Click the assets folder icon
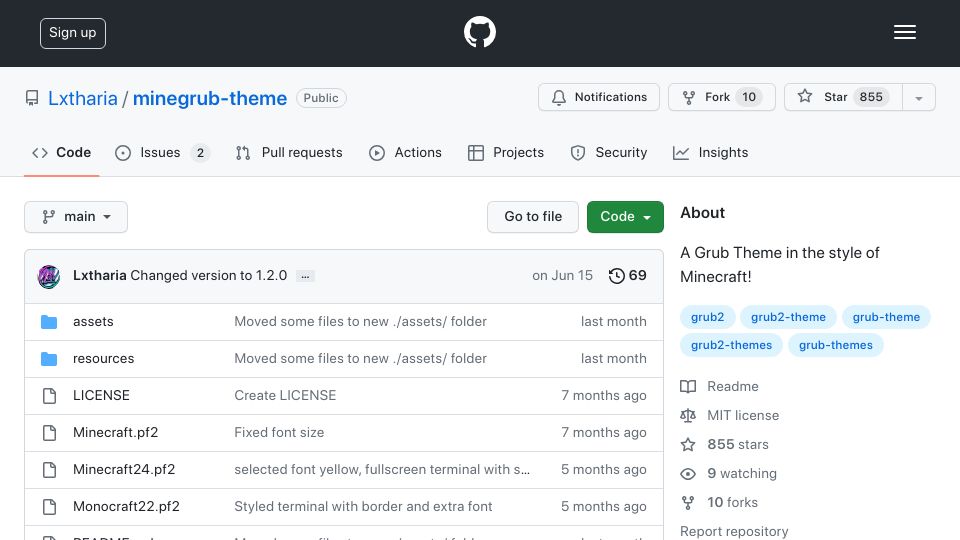Screen dimensions: 960x540 [49, 321]
